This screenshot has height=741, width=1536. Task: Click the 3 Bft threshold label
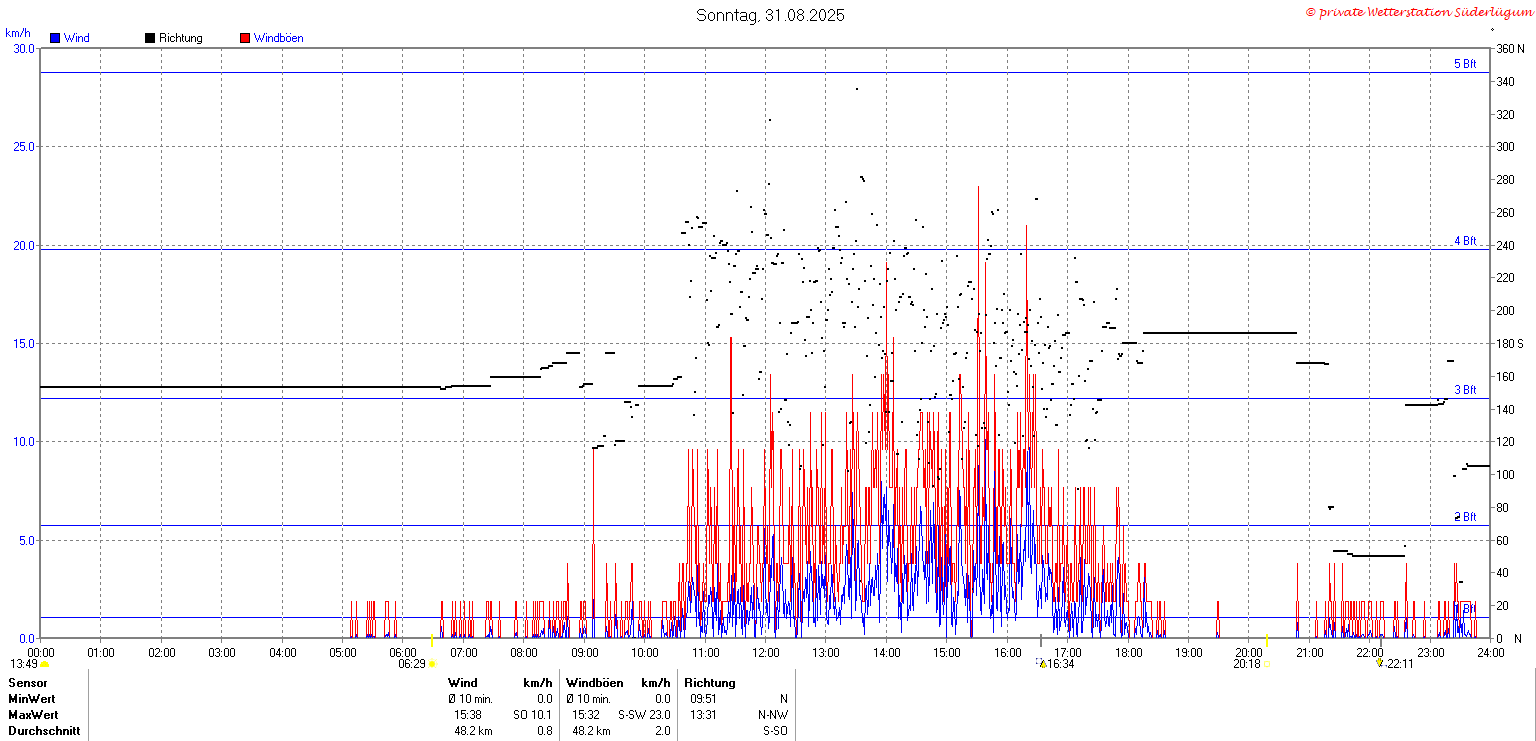(x=1465, y=390)
